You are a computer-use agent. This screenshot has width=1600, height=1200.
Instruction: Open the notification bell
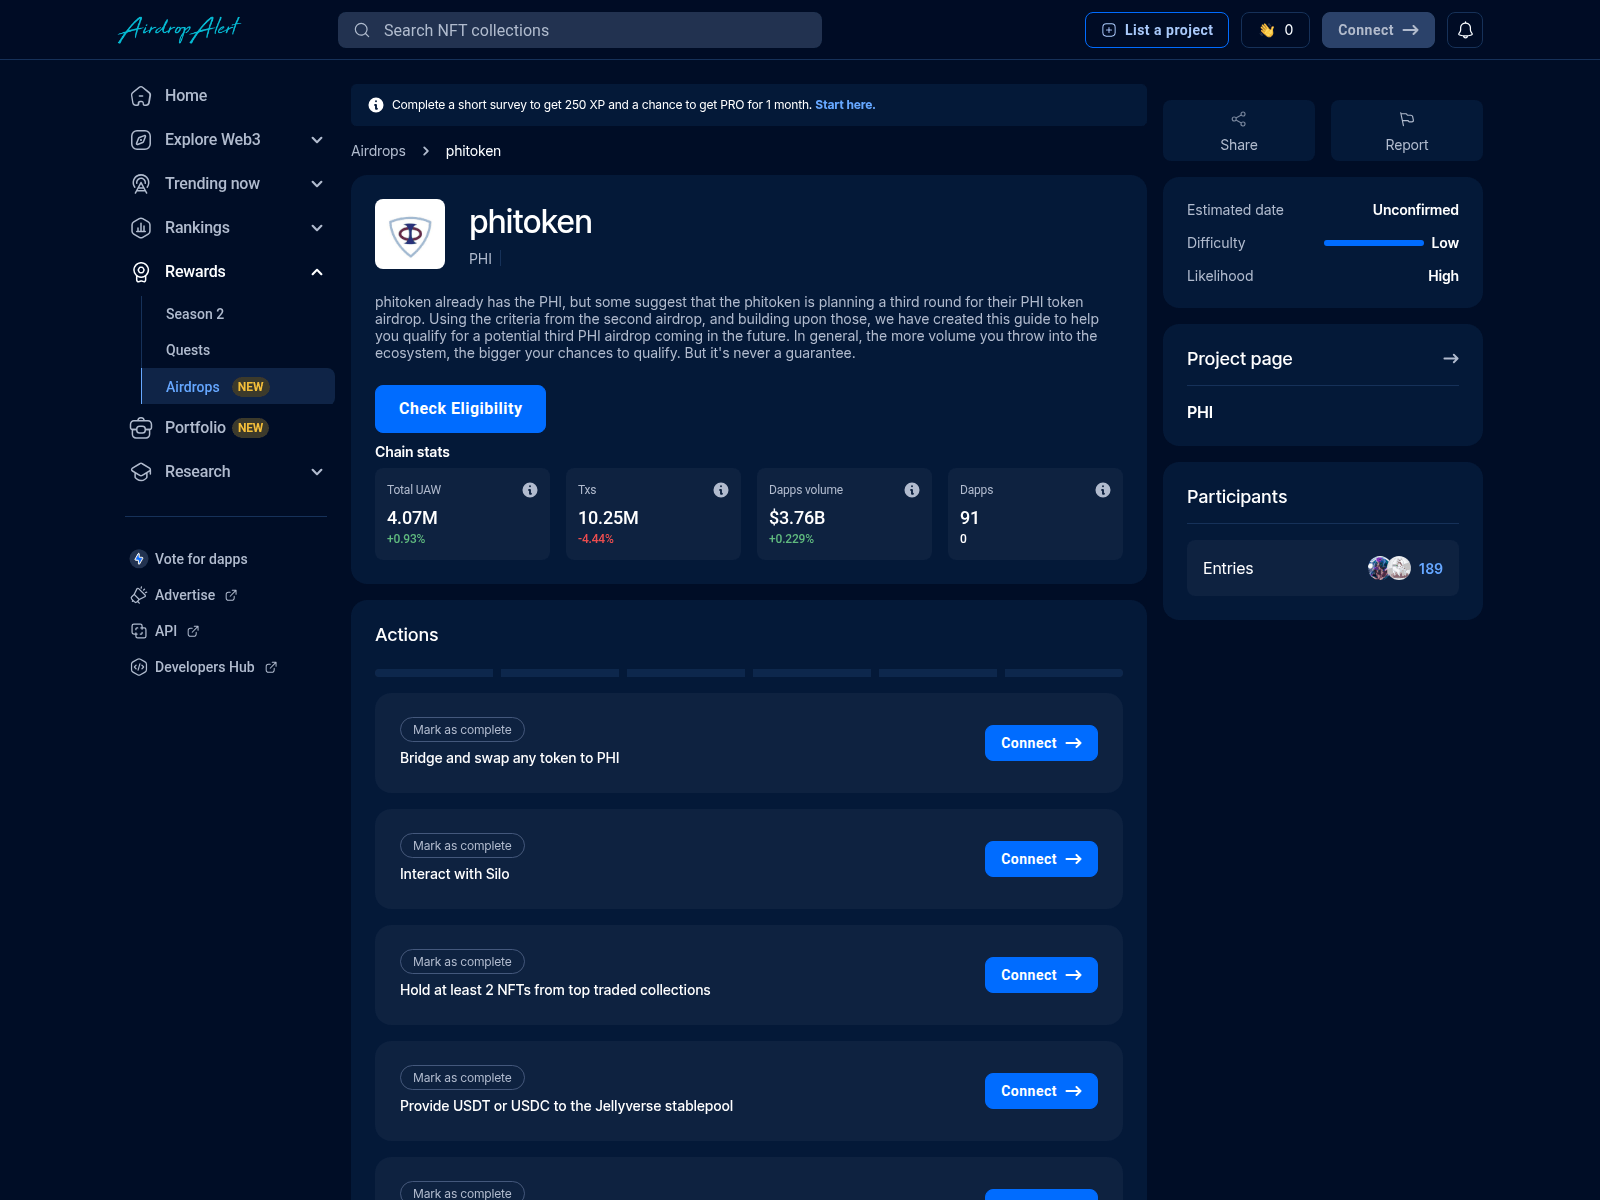tap(1465, 30)
